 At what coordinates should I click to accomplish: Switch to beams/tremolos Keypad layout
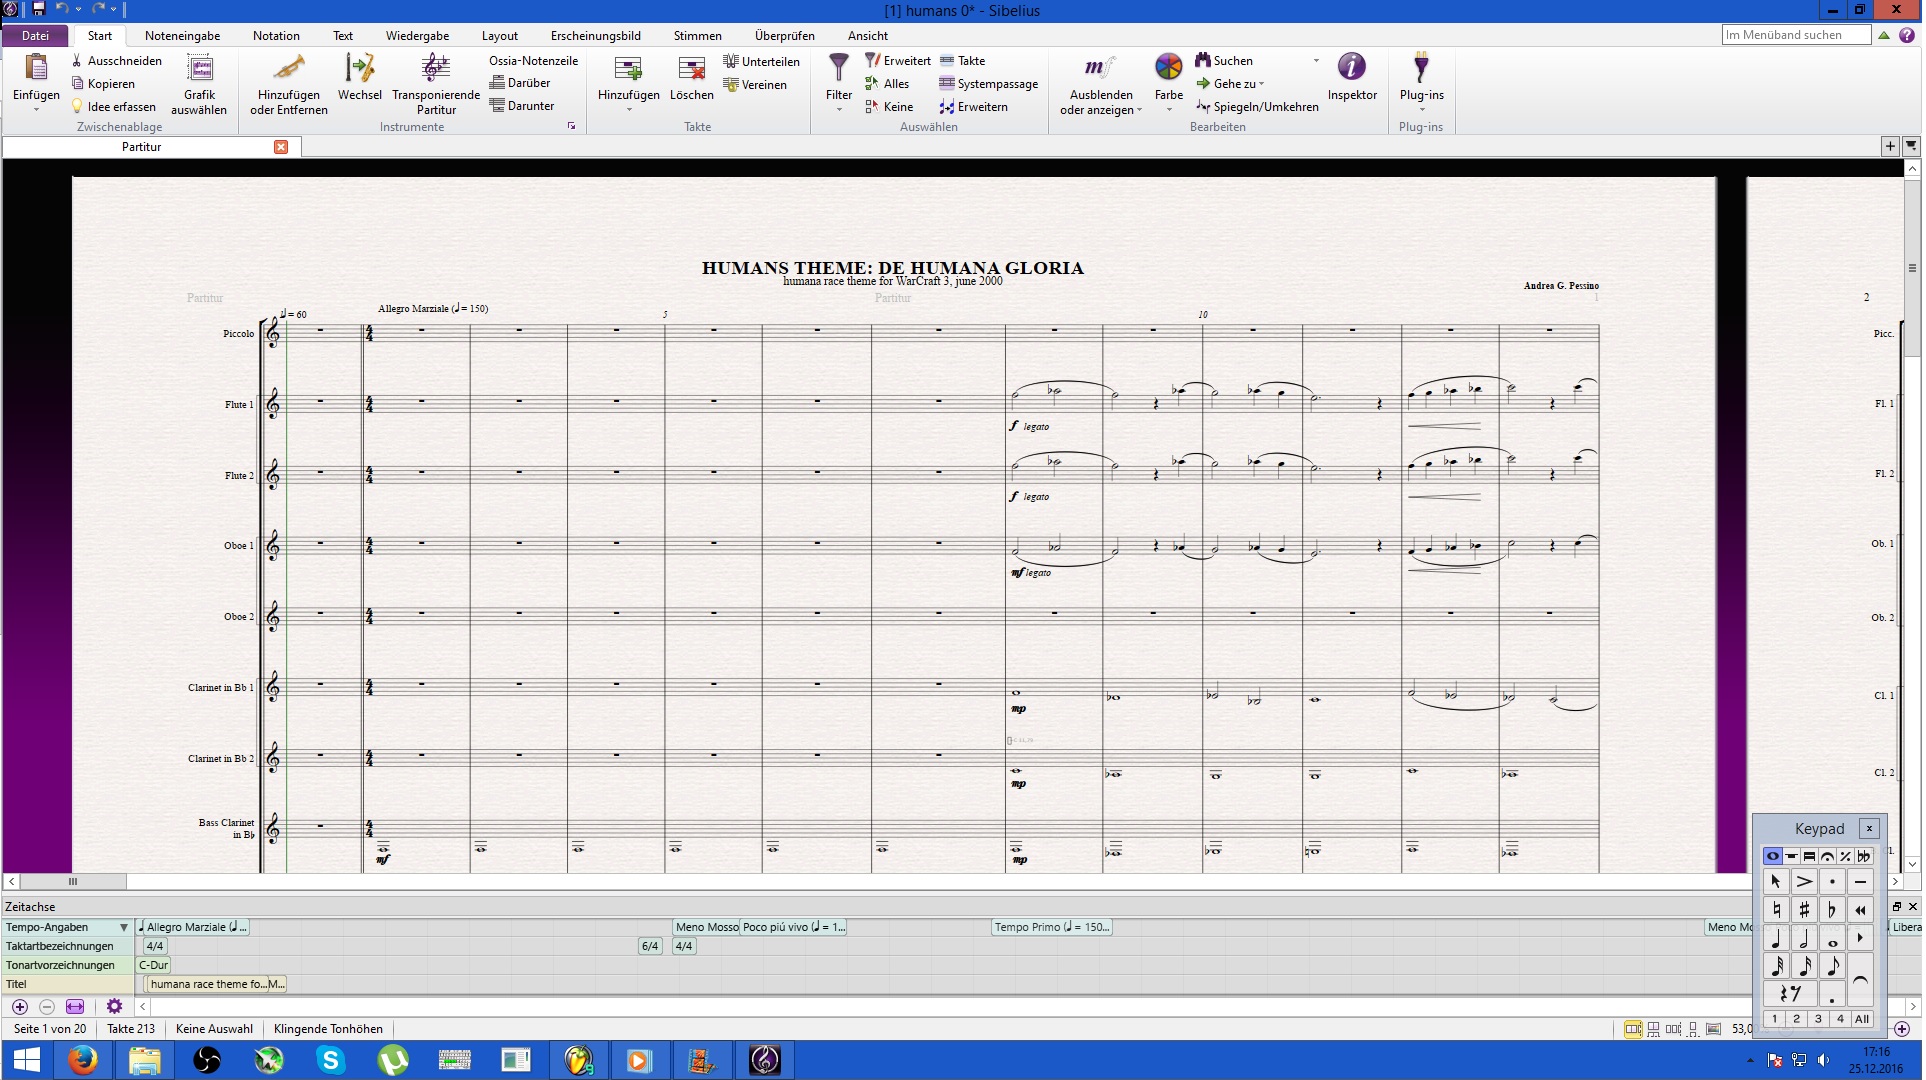pos(1809,856)
